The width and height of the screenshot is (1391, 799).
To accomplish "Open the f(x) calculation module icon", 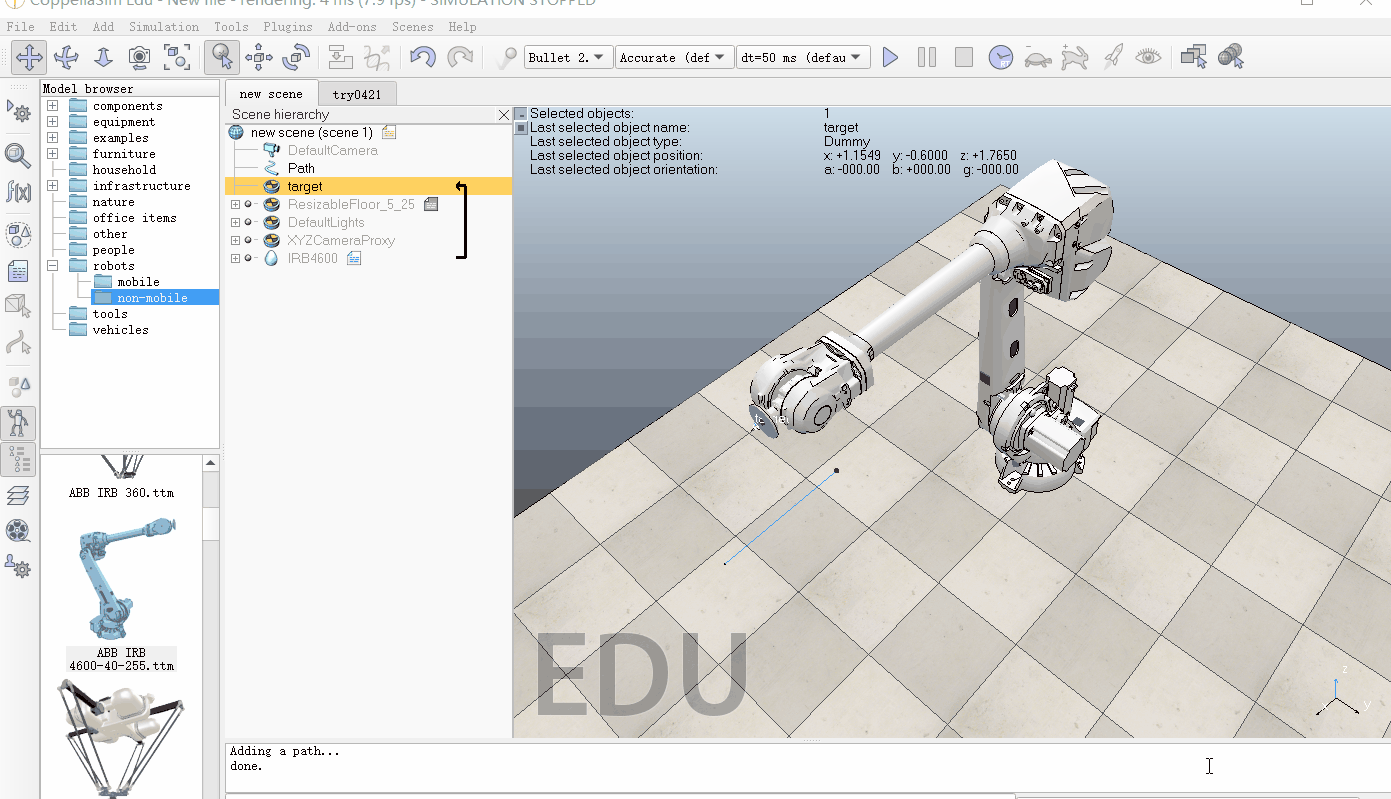I will click(18, 190).
